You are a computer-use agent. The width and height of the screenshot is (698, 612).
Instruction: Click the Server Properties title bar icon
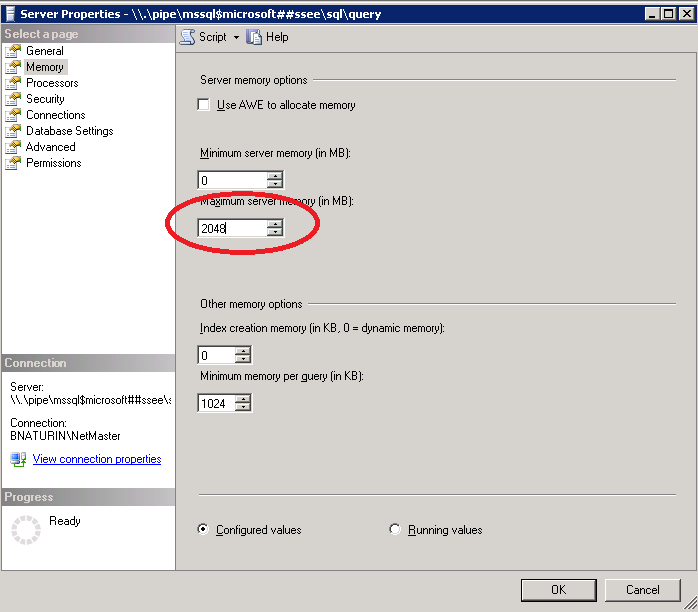coord(9,14)
